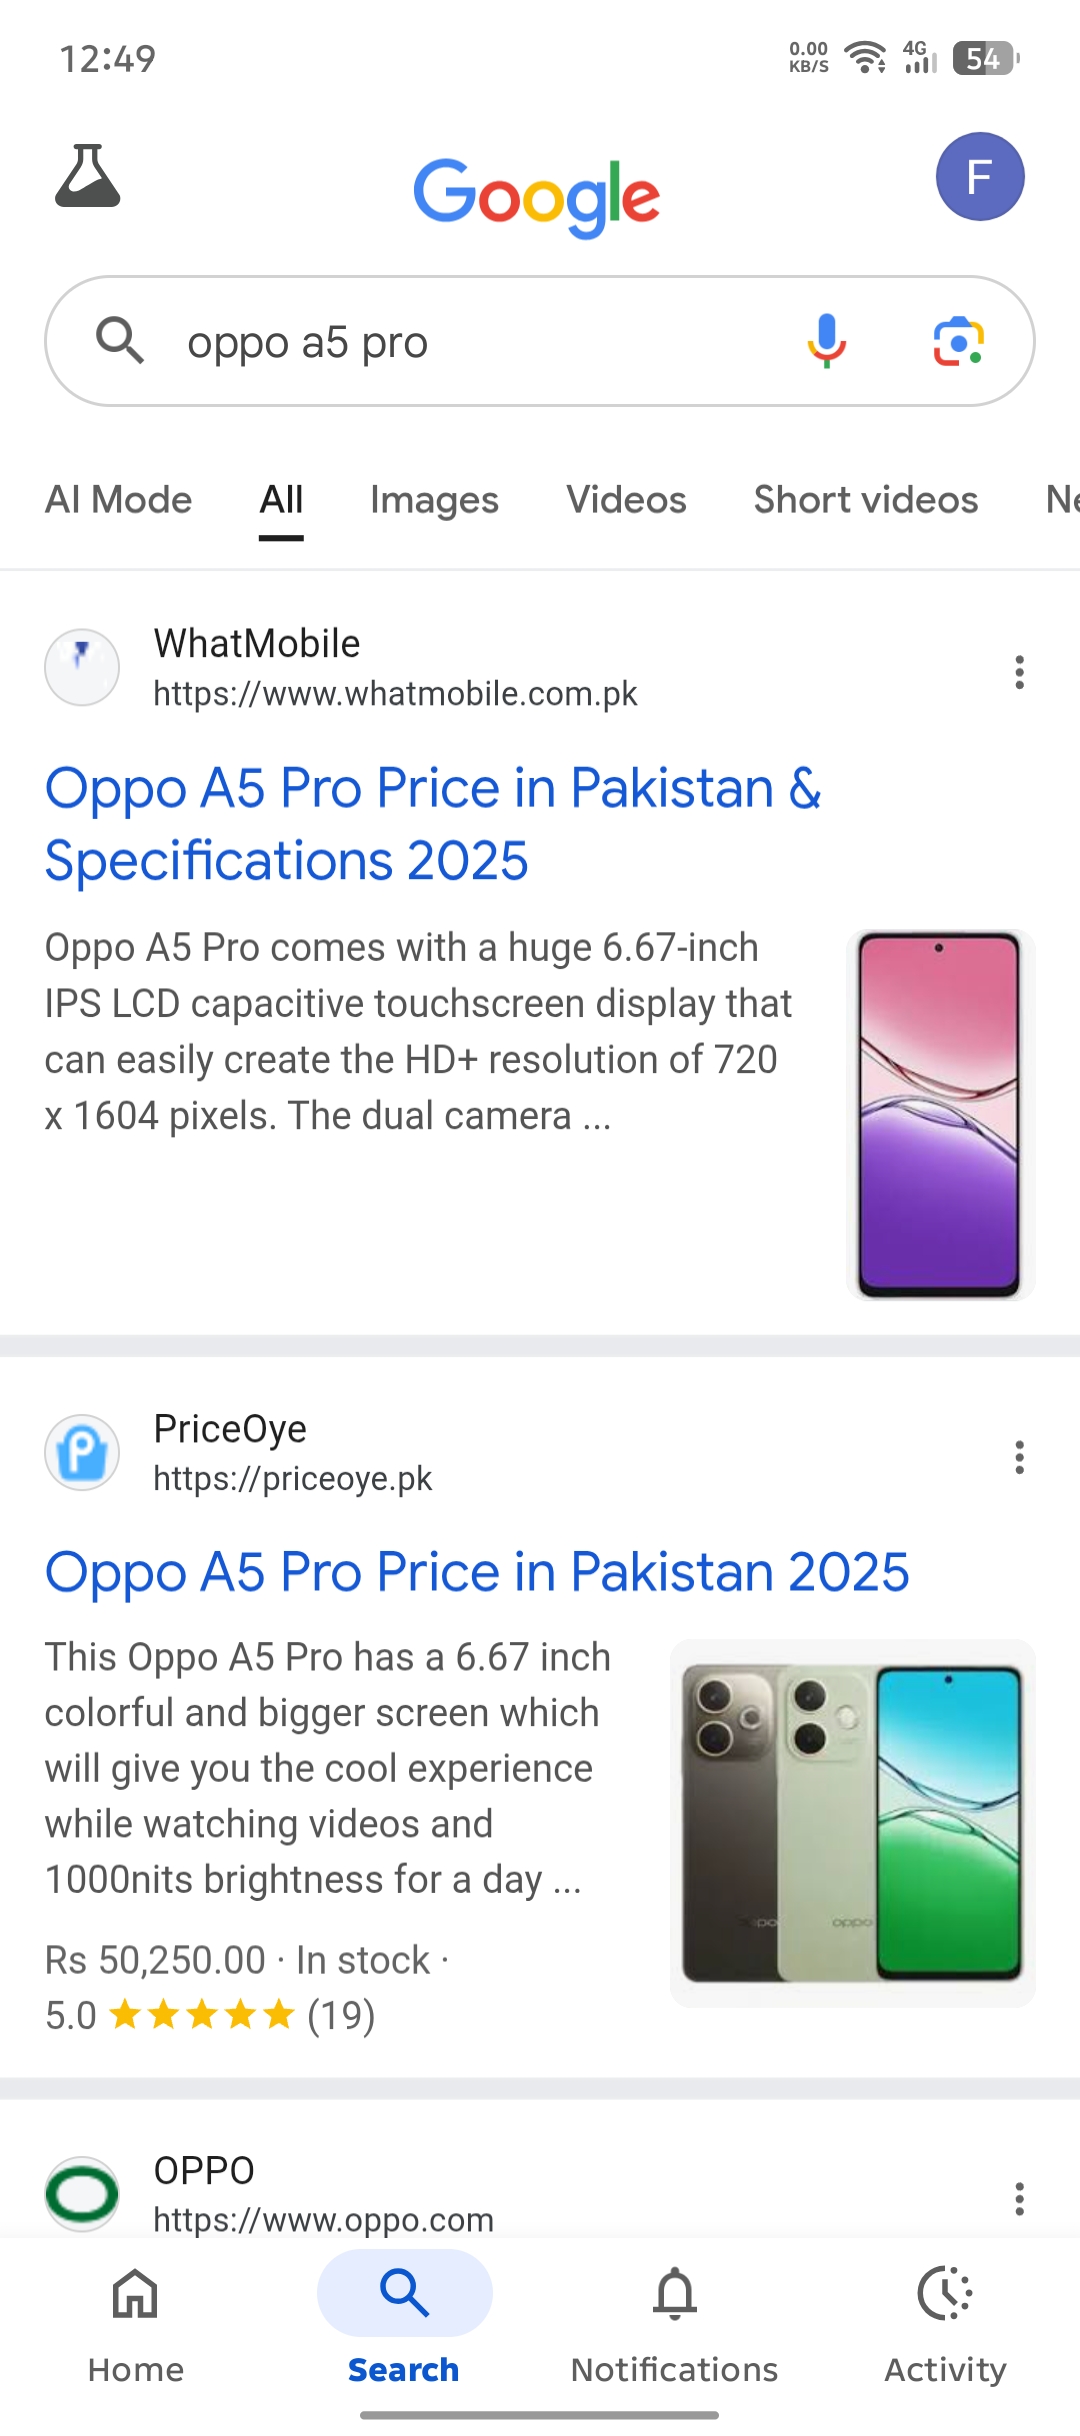Tap the profile avatar letter F
Viewport: 1080px width, 2436px height.
(980, 177)
